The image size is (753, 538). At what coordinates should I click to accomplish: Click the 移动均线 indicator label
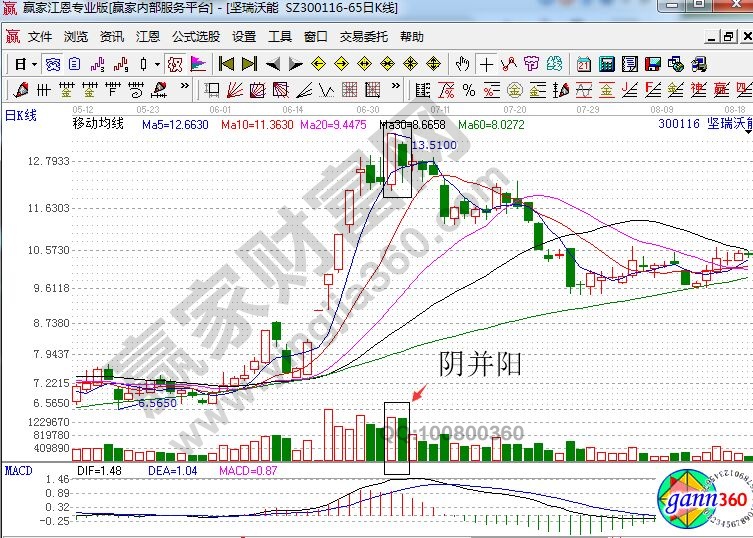pyautogui.click(x=98, y=124)
